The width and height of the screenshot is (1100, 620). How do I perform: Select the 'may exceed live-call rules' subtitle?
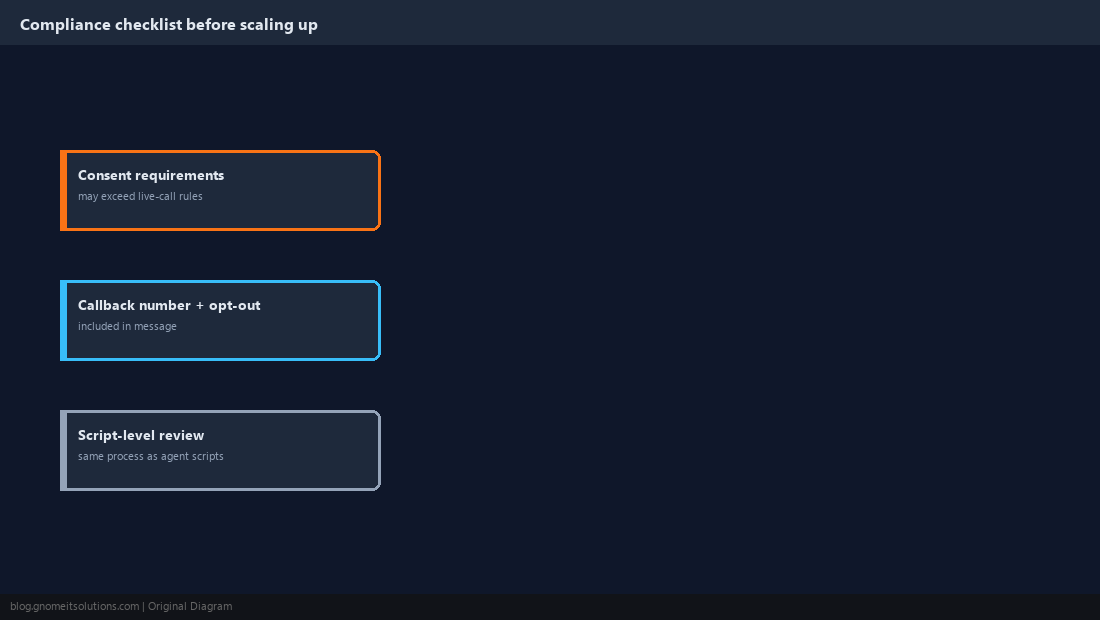(140, 196)
